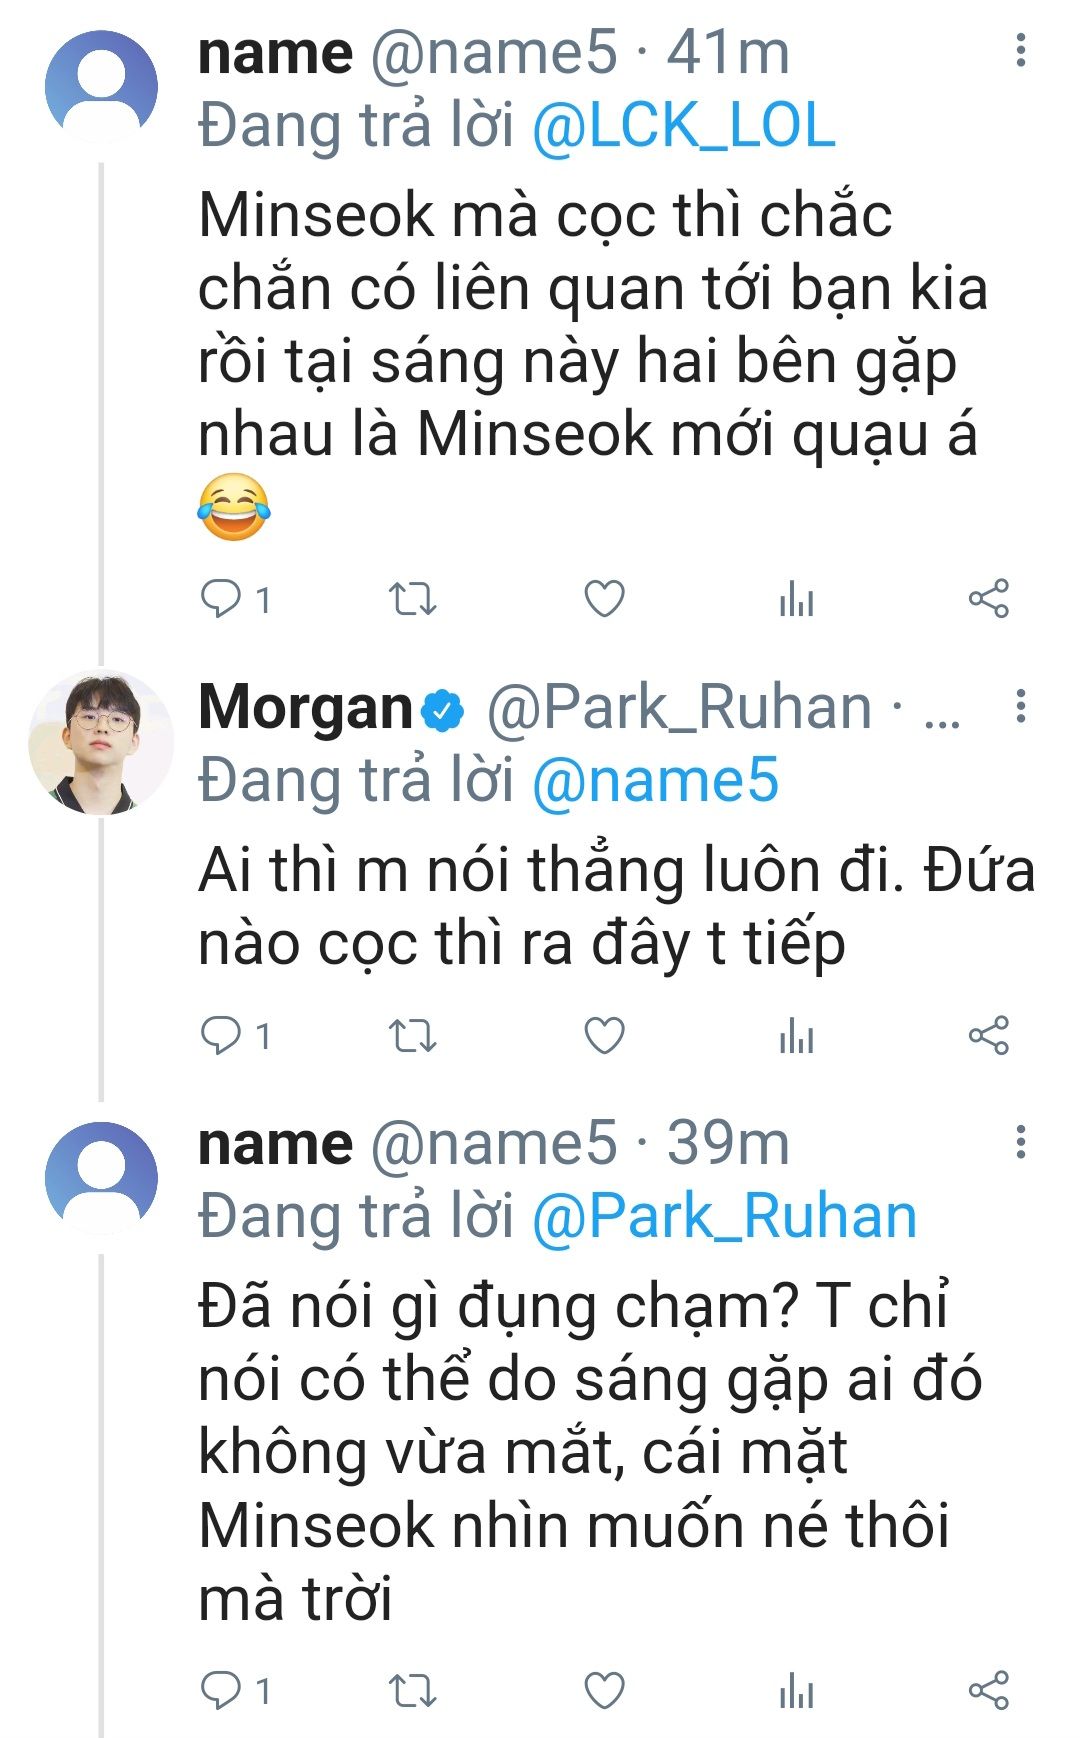Reply to the first tweet by name5
The width and height of the screenshot is (1080, 1738).
tap(221, 599)
